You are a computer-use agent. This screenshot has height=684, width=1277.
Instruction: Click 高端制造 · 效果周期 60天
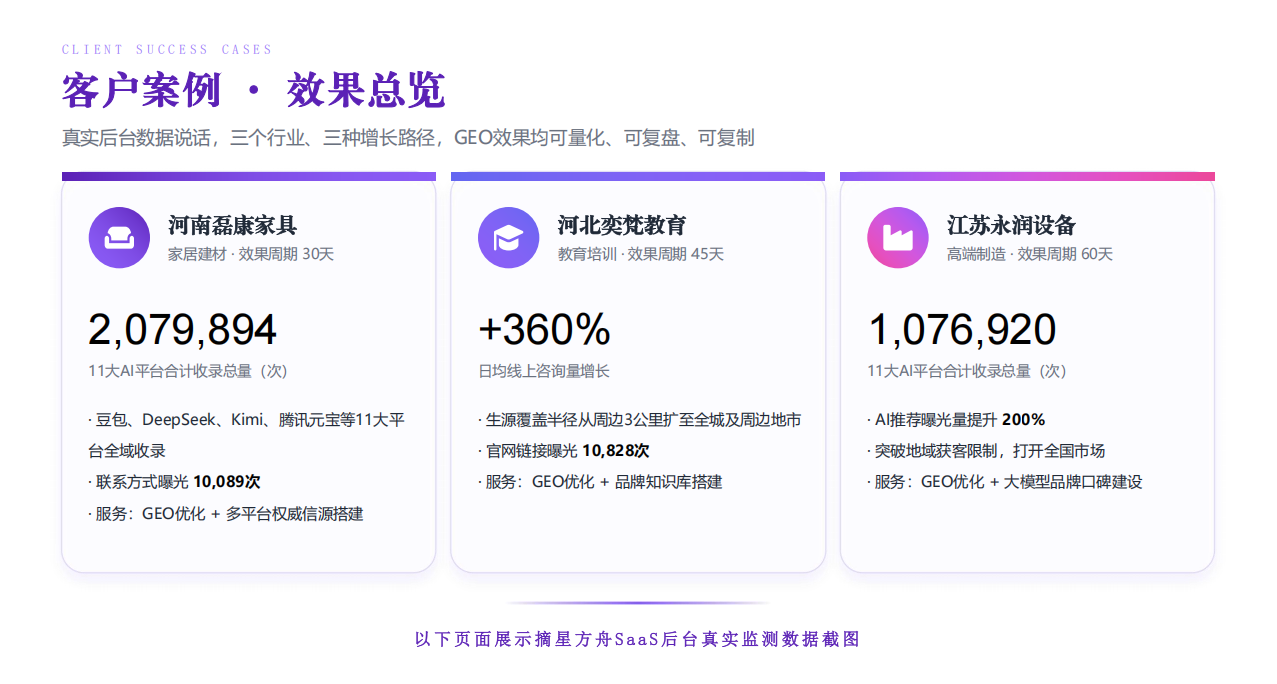[1030, 254]
